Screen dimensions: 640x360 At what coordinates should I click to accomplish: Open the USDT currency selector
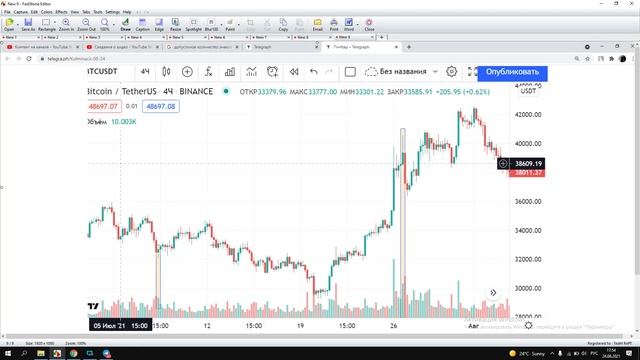point(528,91)
